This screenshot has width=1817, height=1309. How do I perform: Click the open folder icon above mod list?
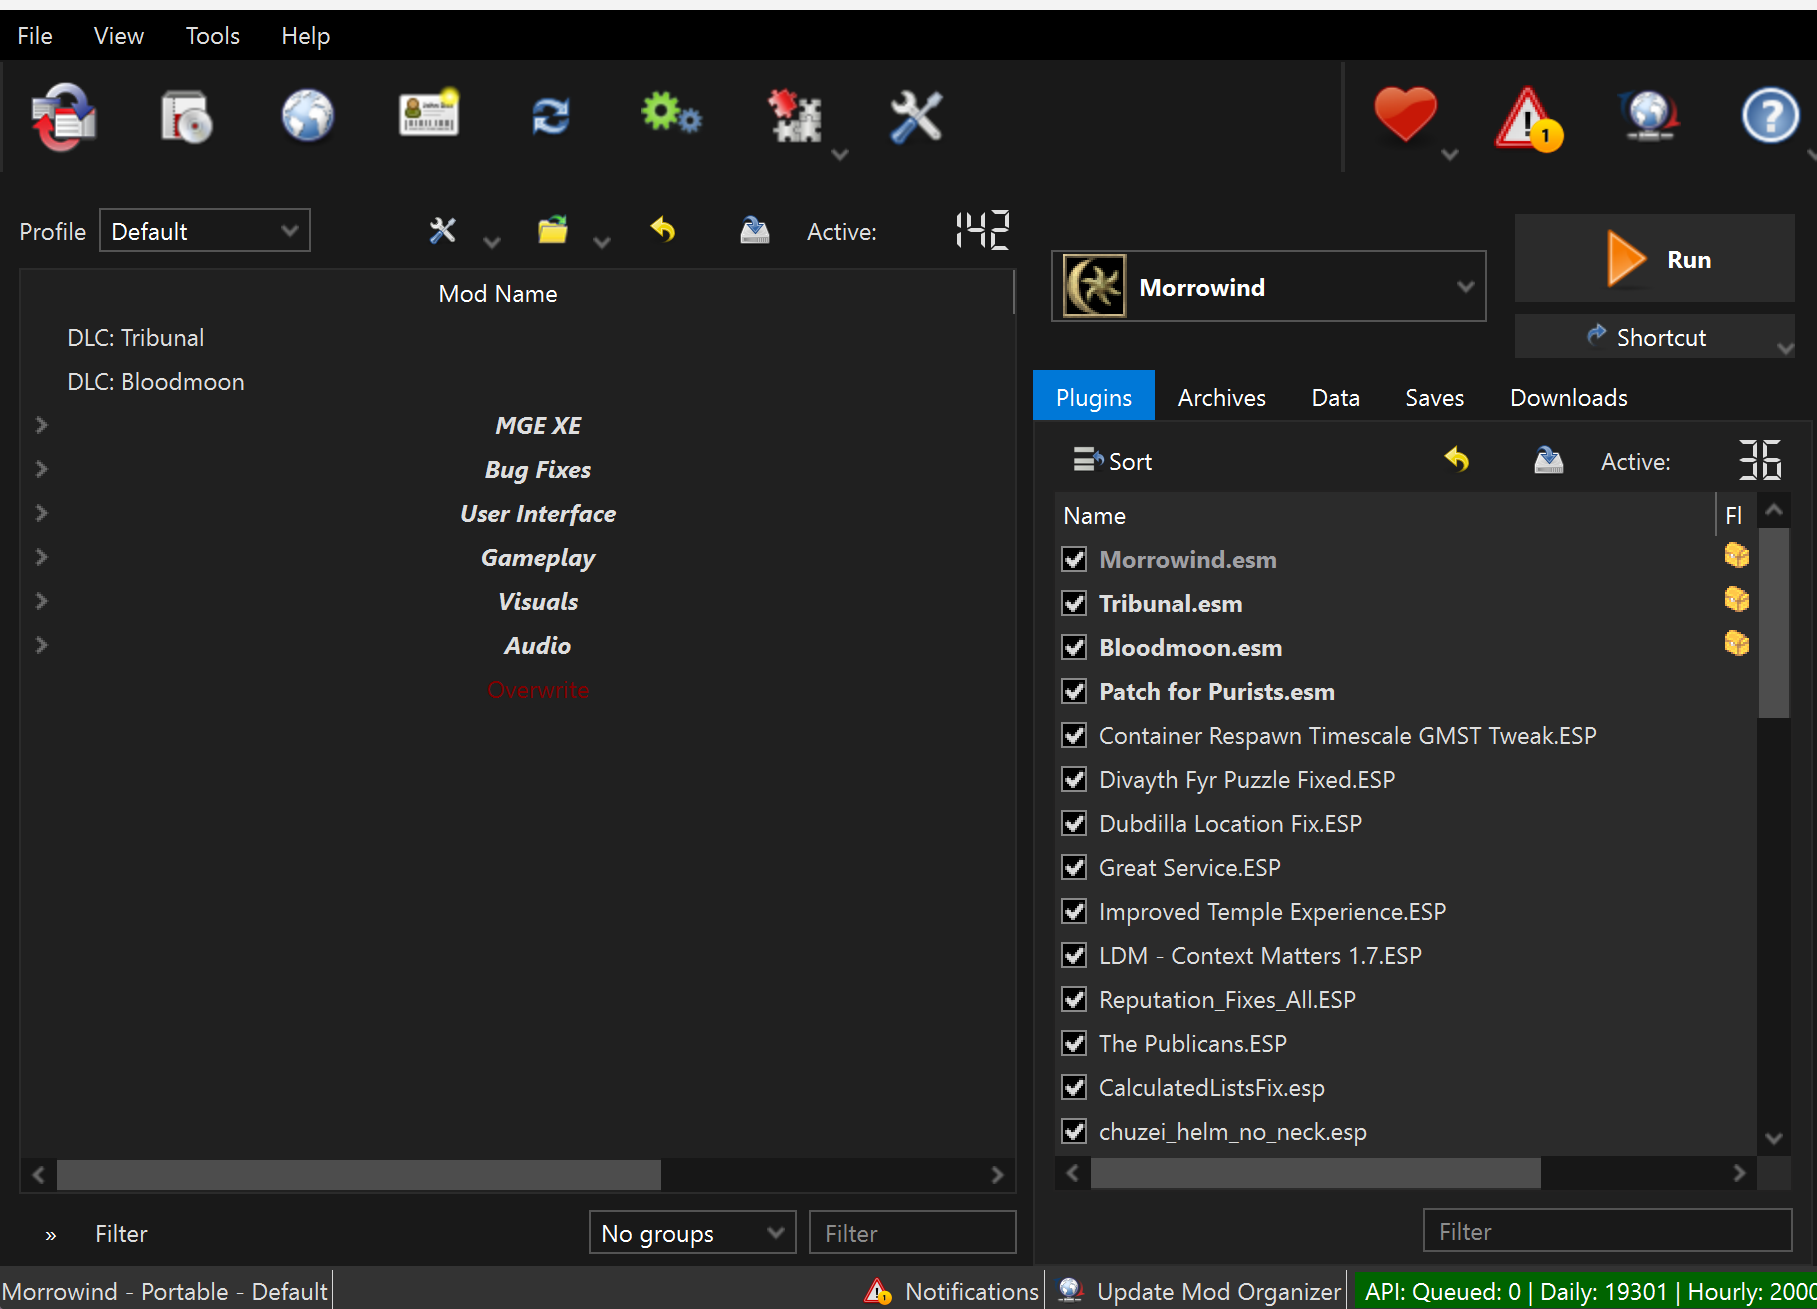coord(553,231)
